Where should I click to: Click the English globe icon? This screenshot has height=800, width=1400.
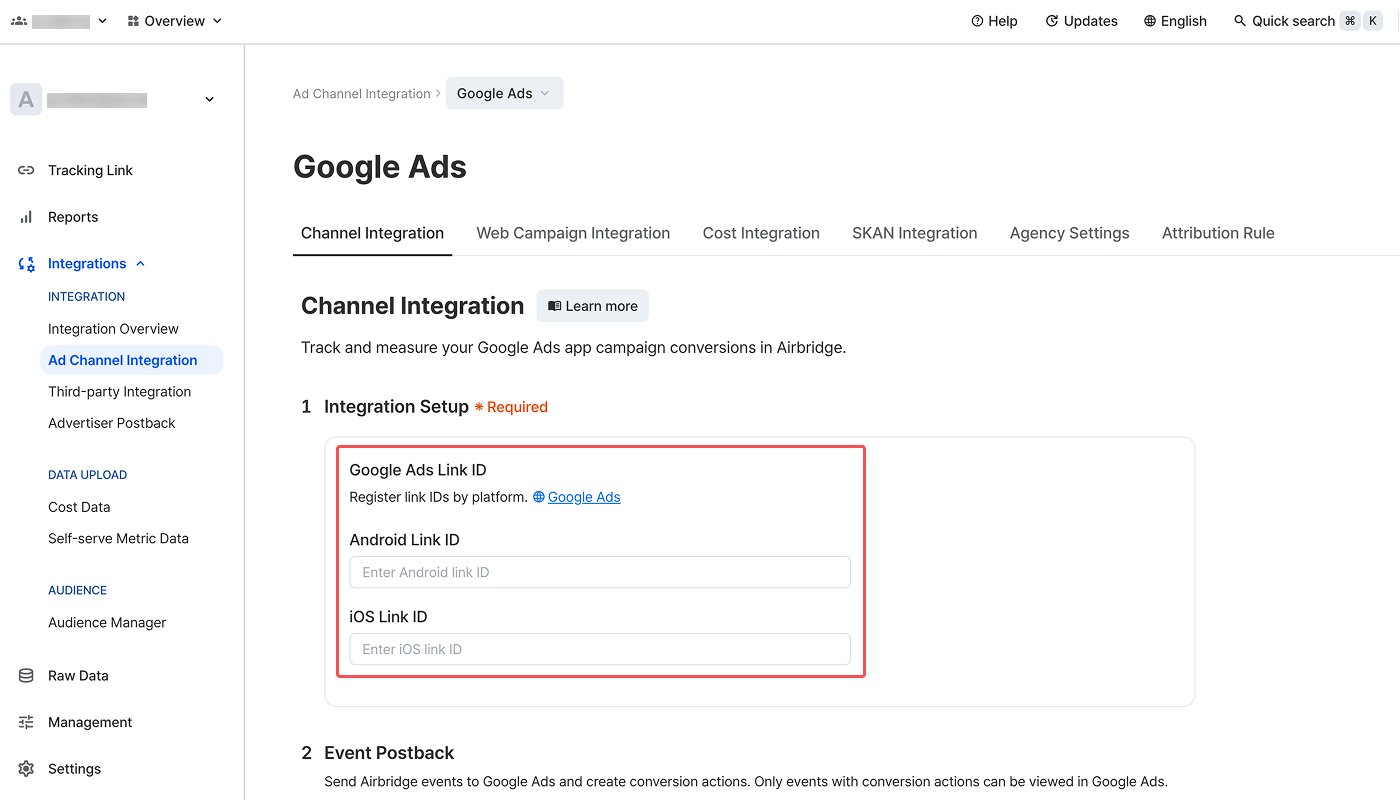pyautogui.click(x=1150, y=21)
